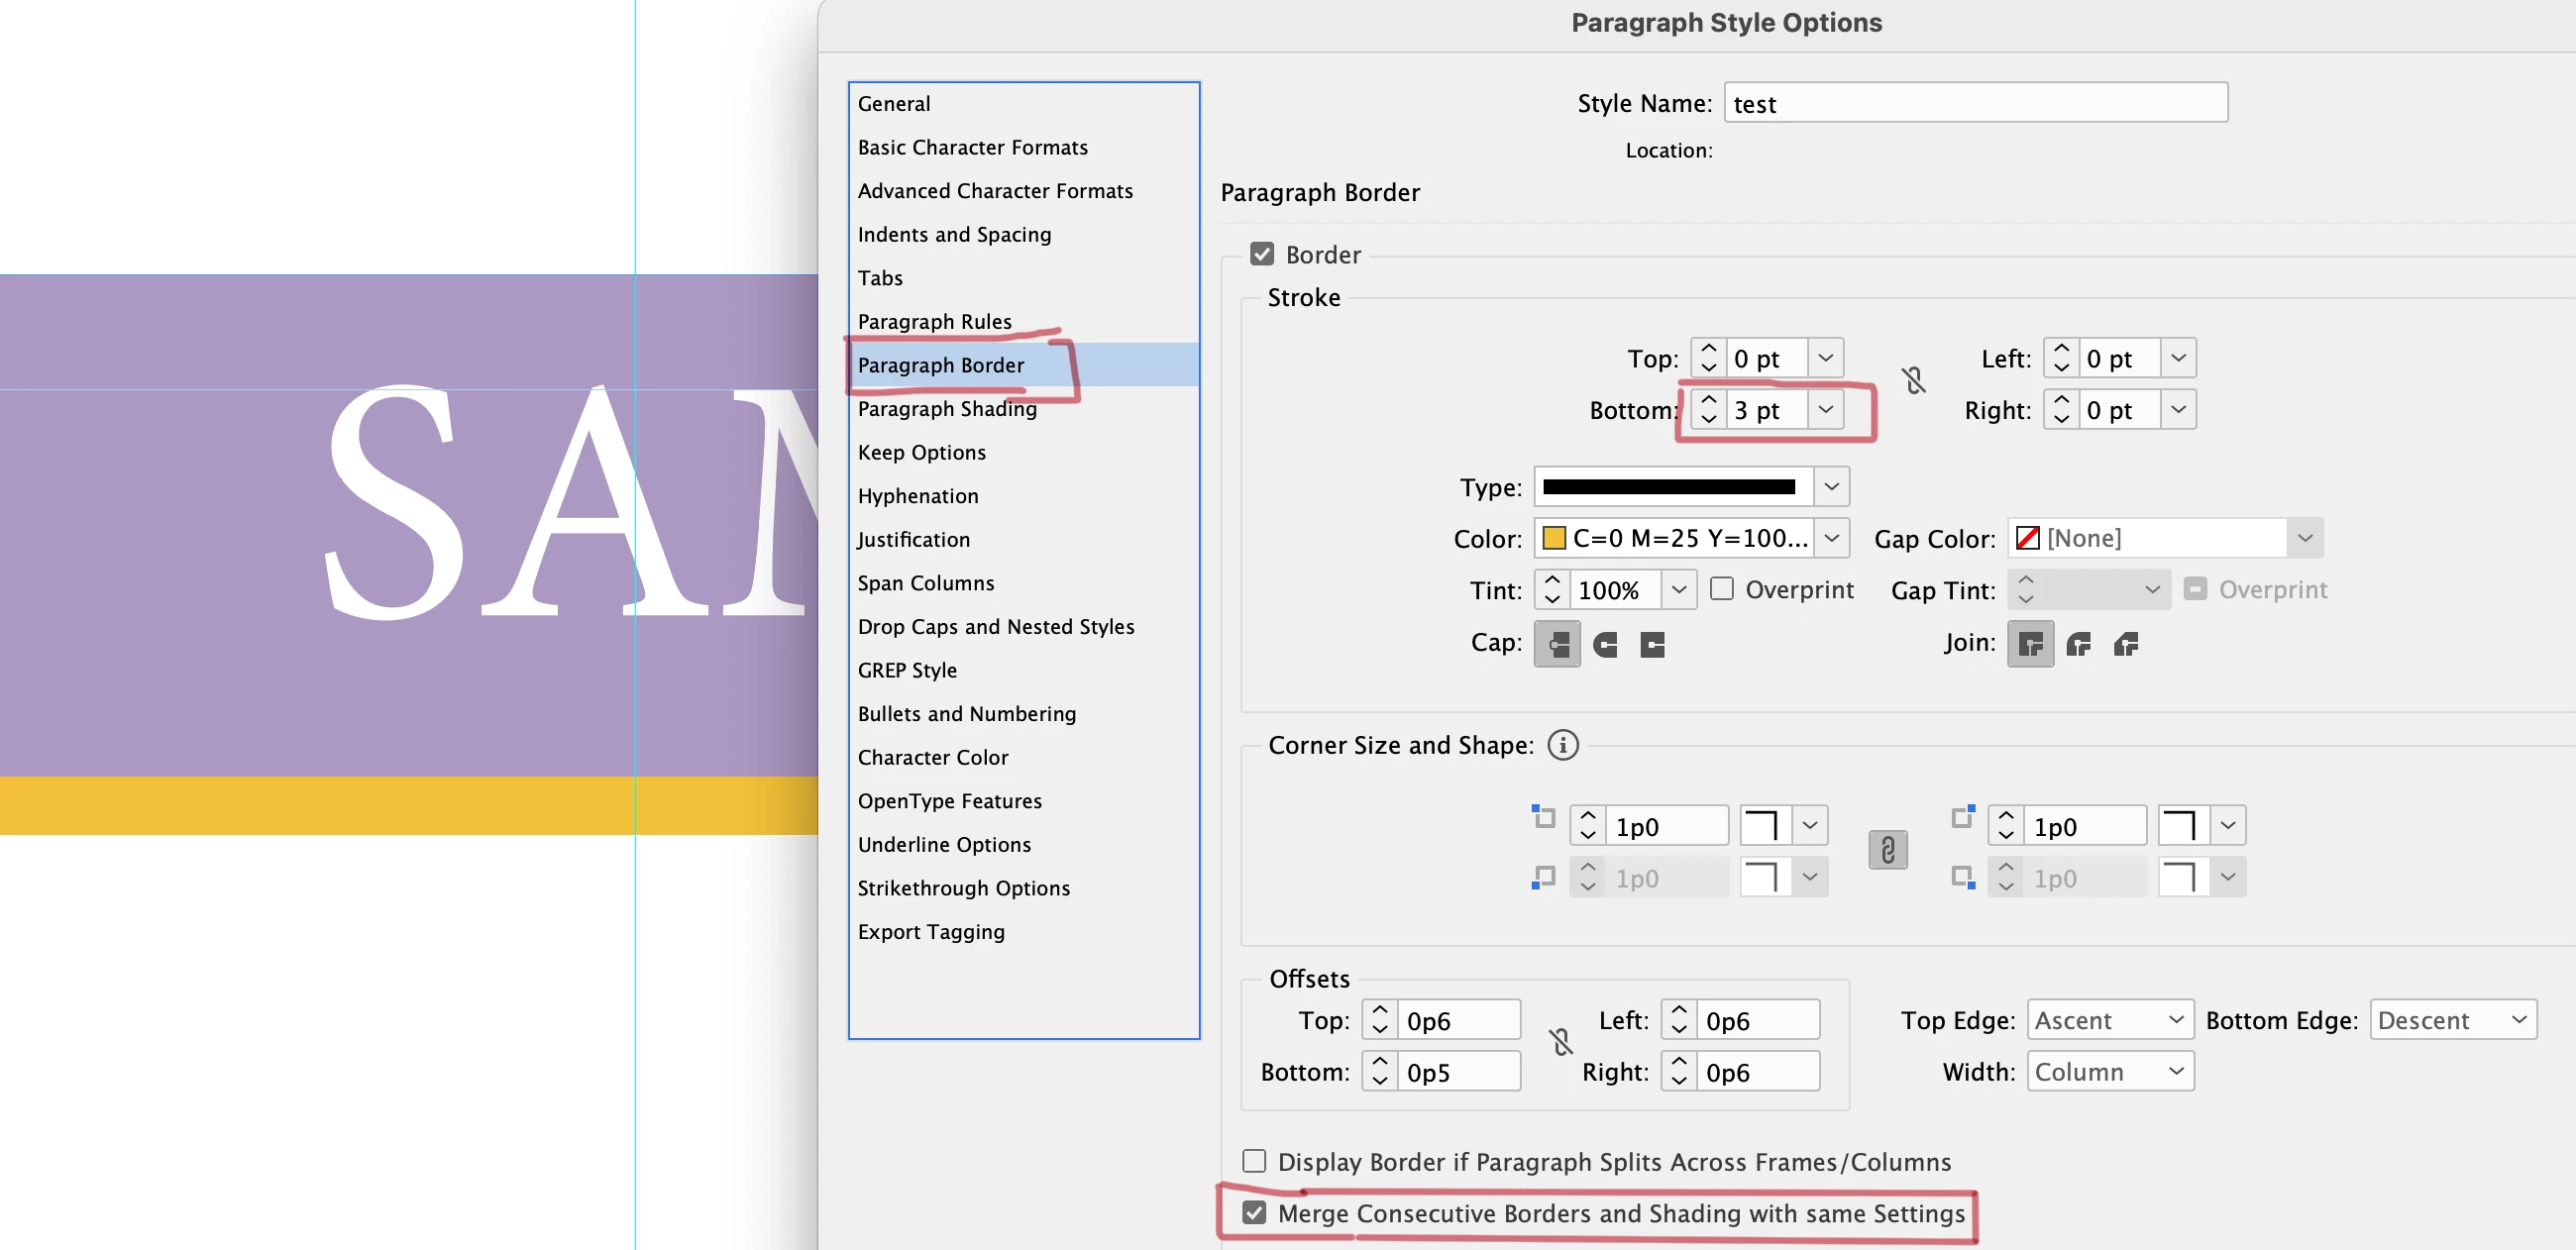This screenshot has height=1250, width=2576.
Task: Go to Bullets and Numbering section
Action: coord(966,714)
